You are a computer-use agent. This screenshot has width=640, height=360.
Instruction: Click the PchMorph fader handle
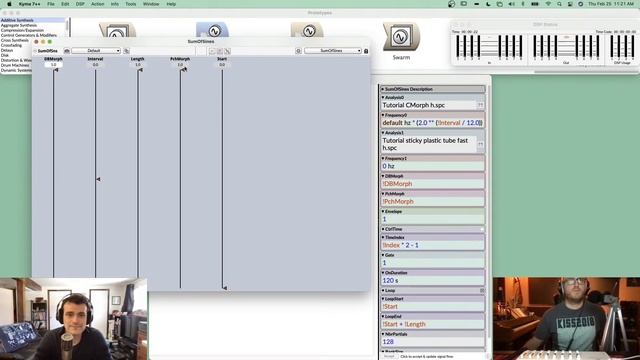coord(184,70)
